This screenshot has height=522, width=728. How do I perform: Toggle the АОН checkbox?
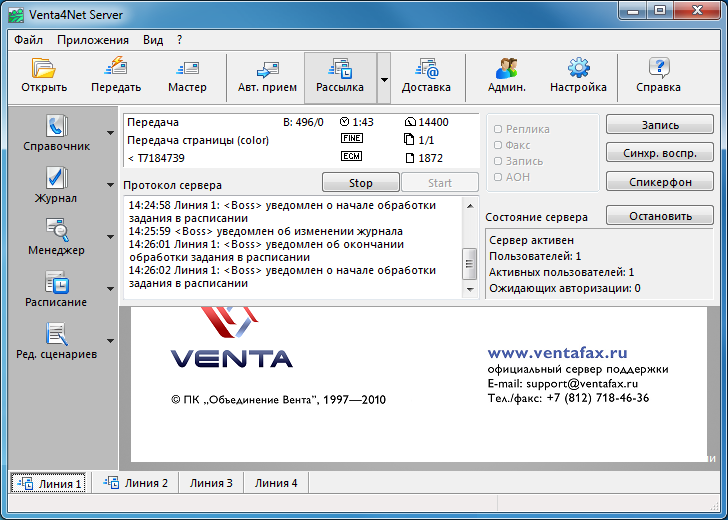click(498, 177)
